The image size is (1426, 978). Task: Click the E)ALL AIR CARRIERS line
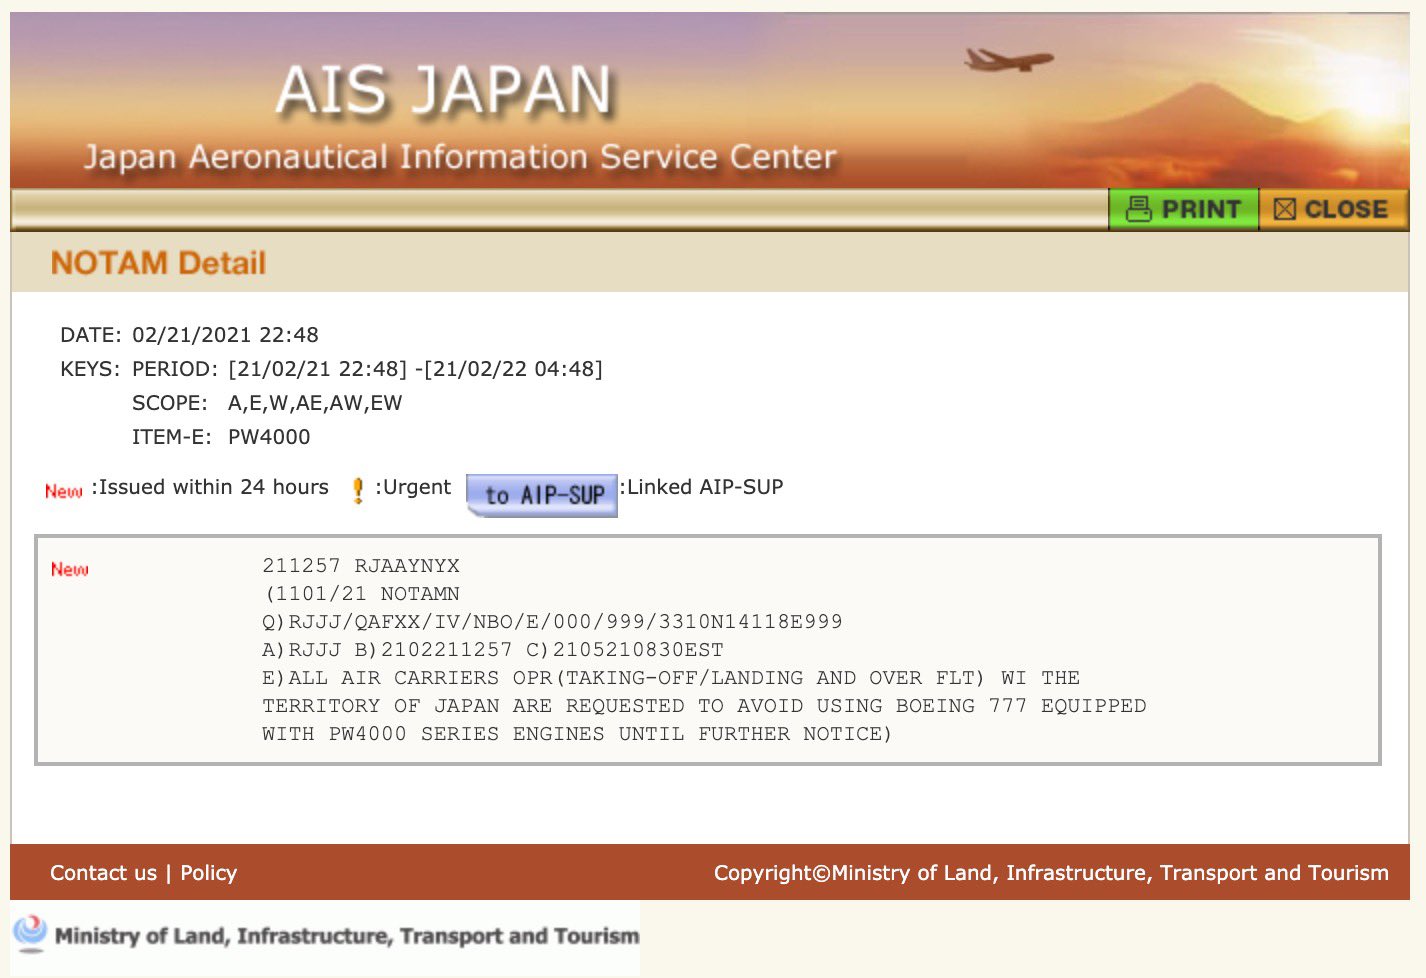click(671, 678)
